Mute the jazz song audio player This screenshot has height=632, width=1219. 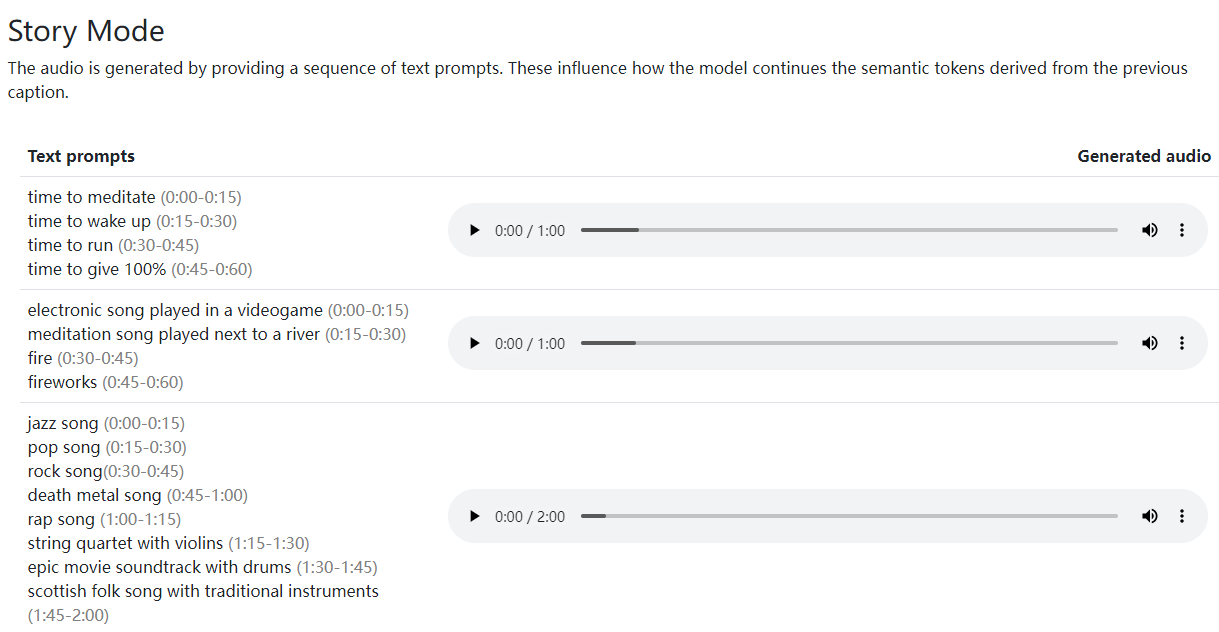(1150, 516)
